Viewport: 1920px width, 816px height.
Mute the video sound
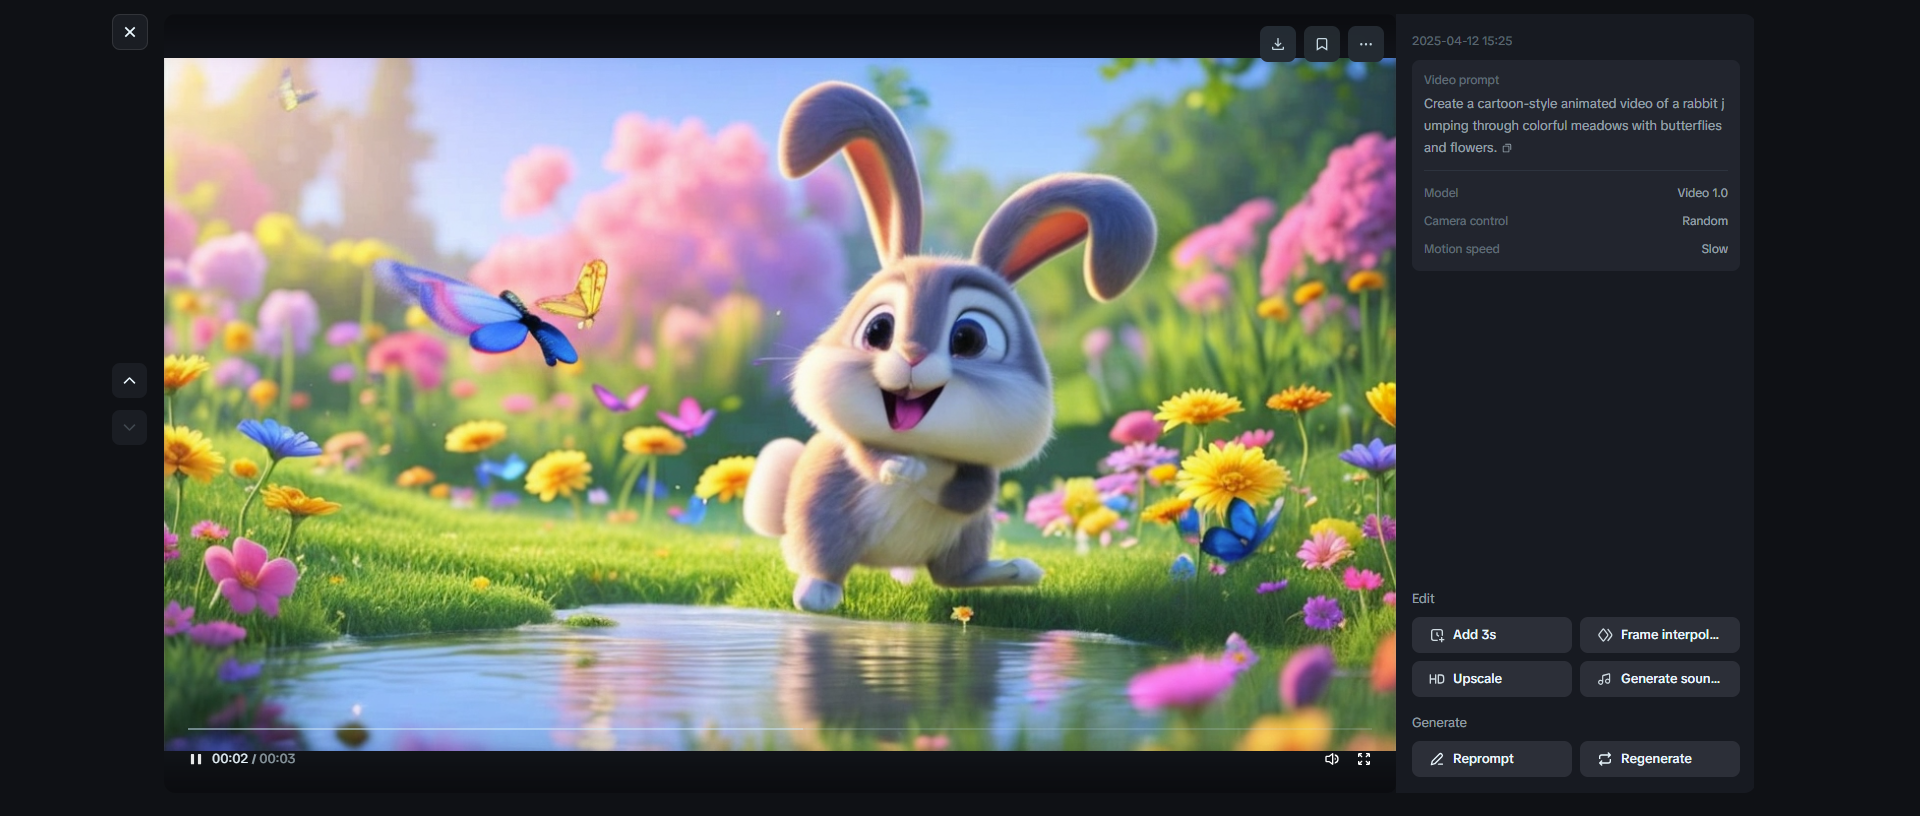[1332, 759]
